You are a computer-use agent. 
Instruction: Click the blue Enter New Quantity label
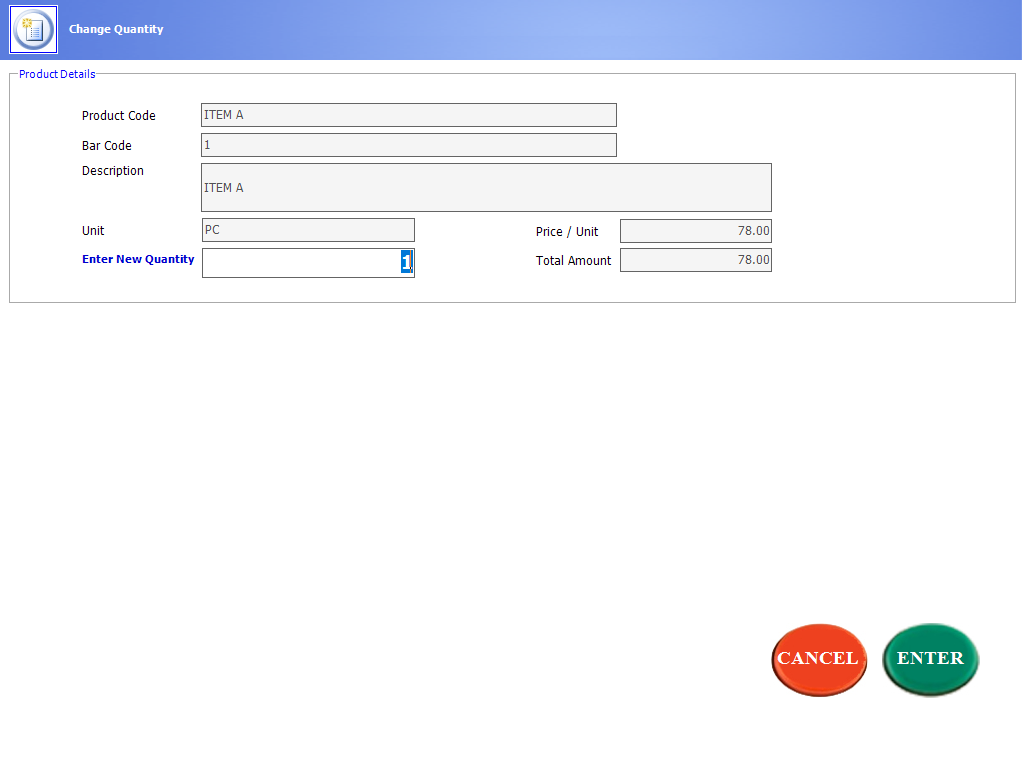(x=138, y=259)
